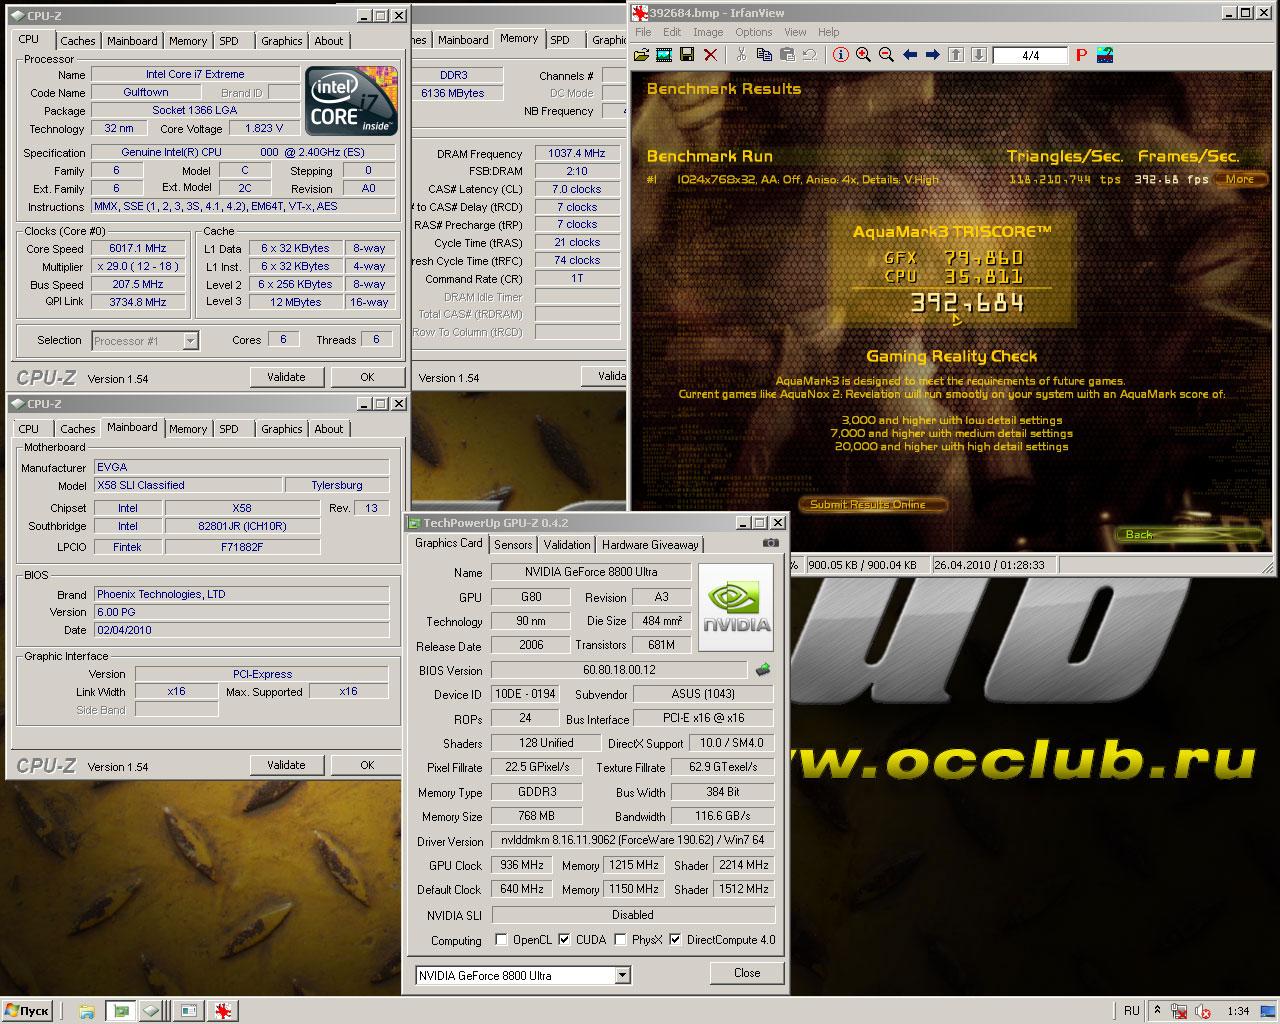Click the Open file icon in IrfanView

click(x=641, y=55)
